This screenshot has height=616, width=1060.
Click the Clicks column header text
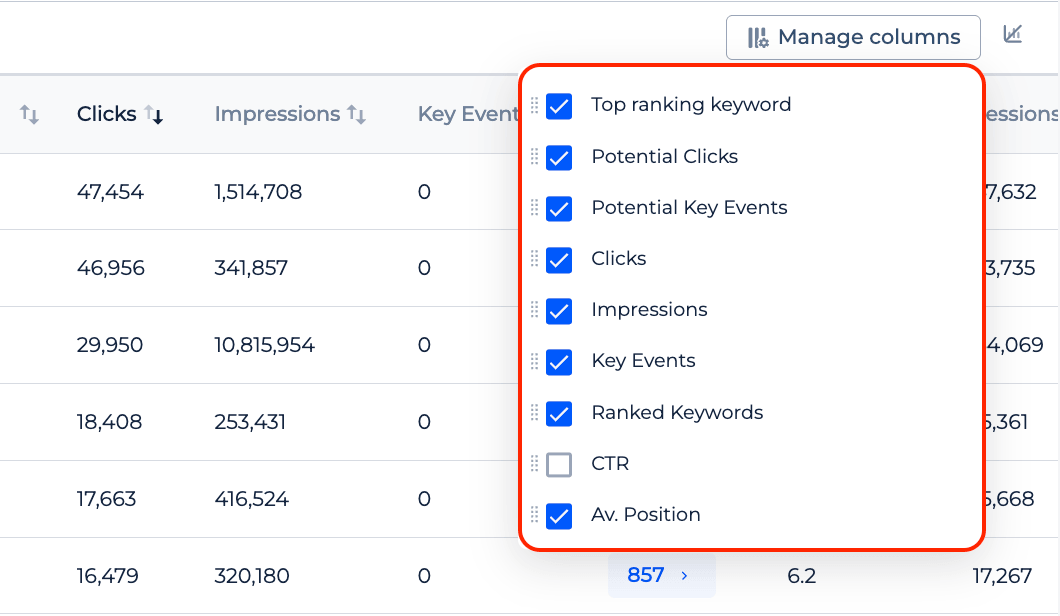coord(106,114)
